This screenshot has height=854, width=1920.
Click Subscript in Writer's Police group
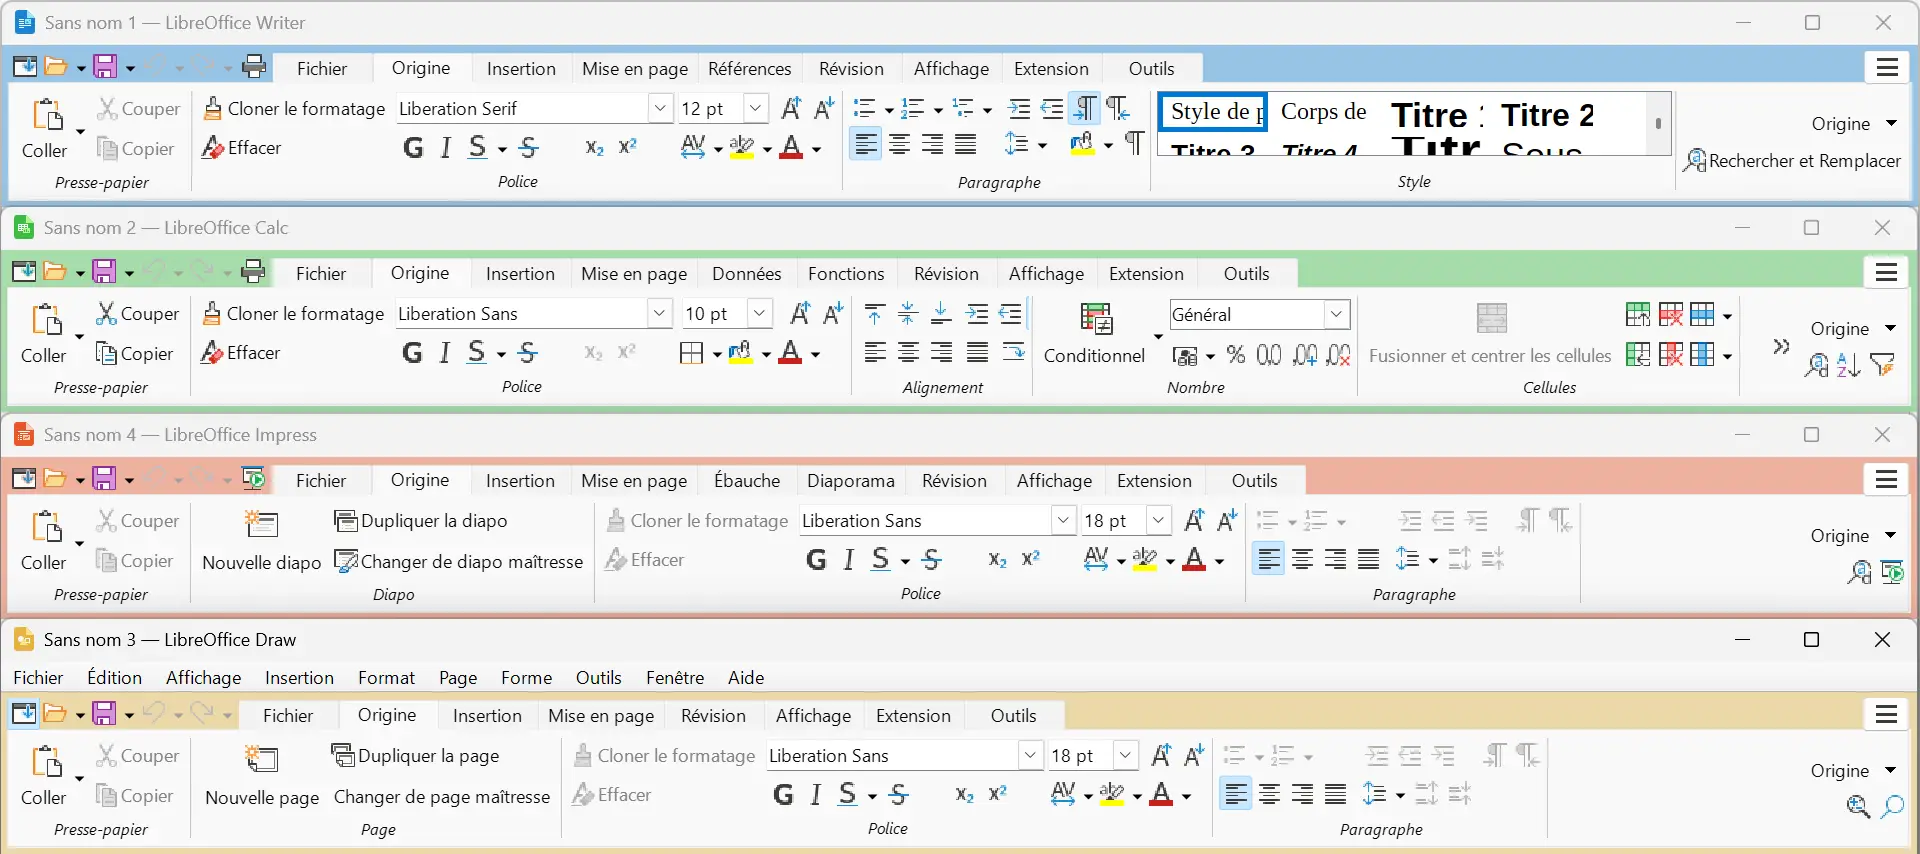click(594, 148)
